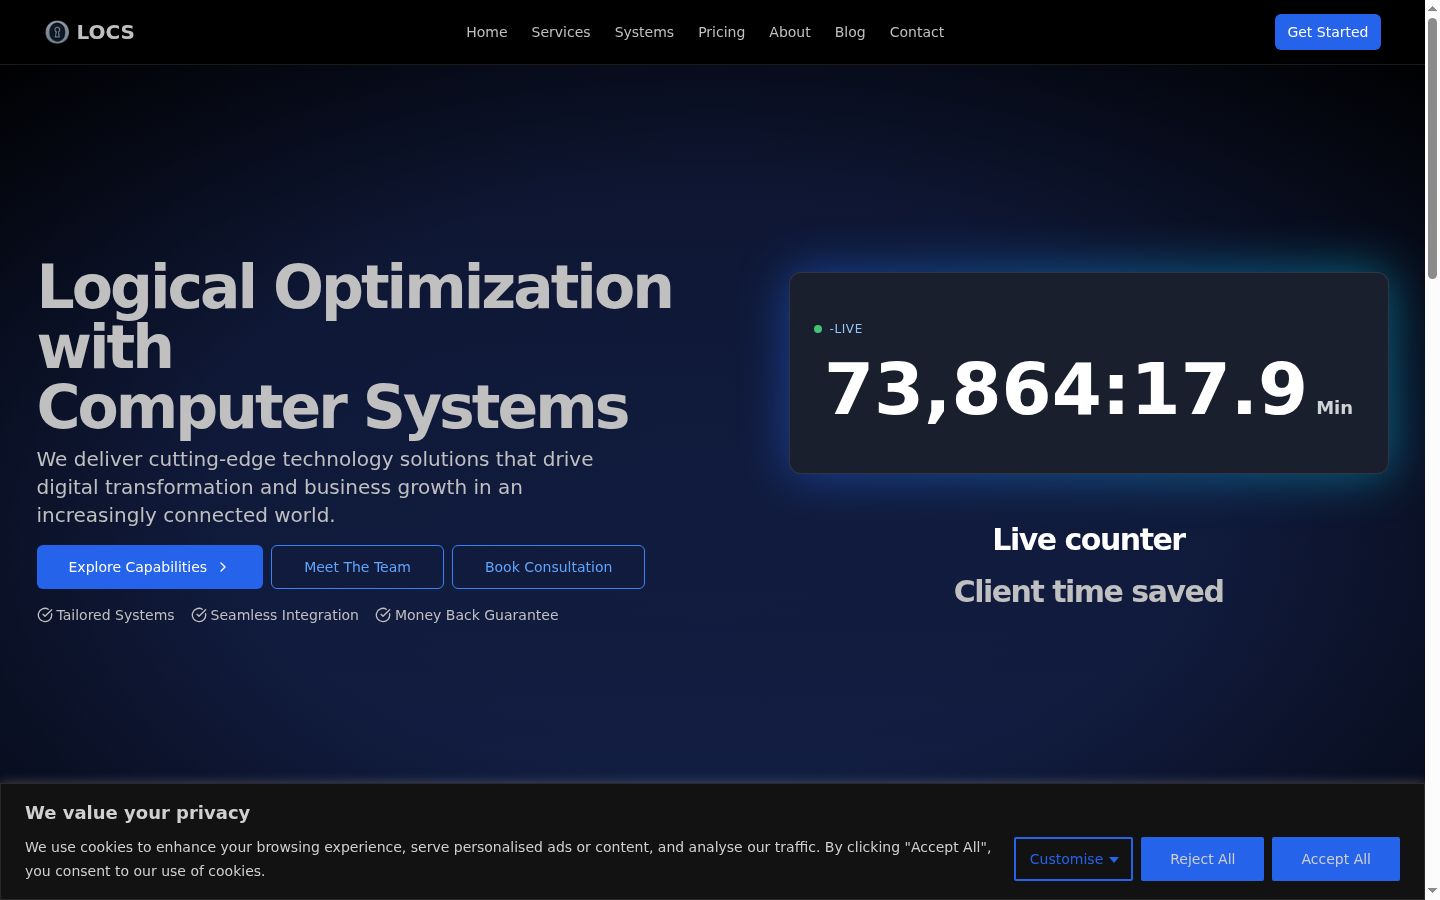Open the About nav link
1440x900 pixels.
790,32
